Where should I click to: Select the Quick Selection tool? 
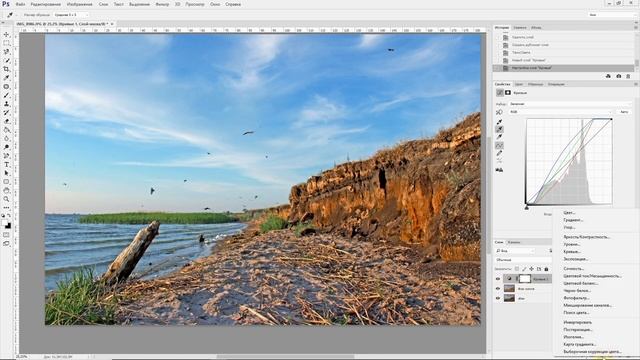pos(6,60)
